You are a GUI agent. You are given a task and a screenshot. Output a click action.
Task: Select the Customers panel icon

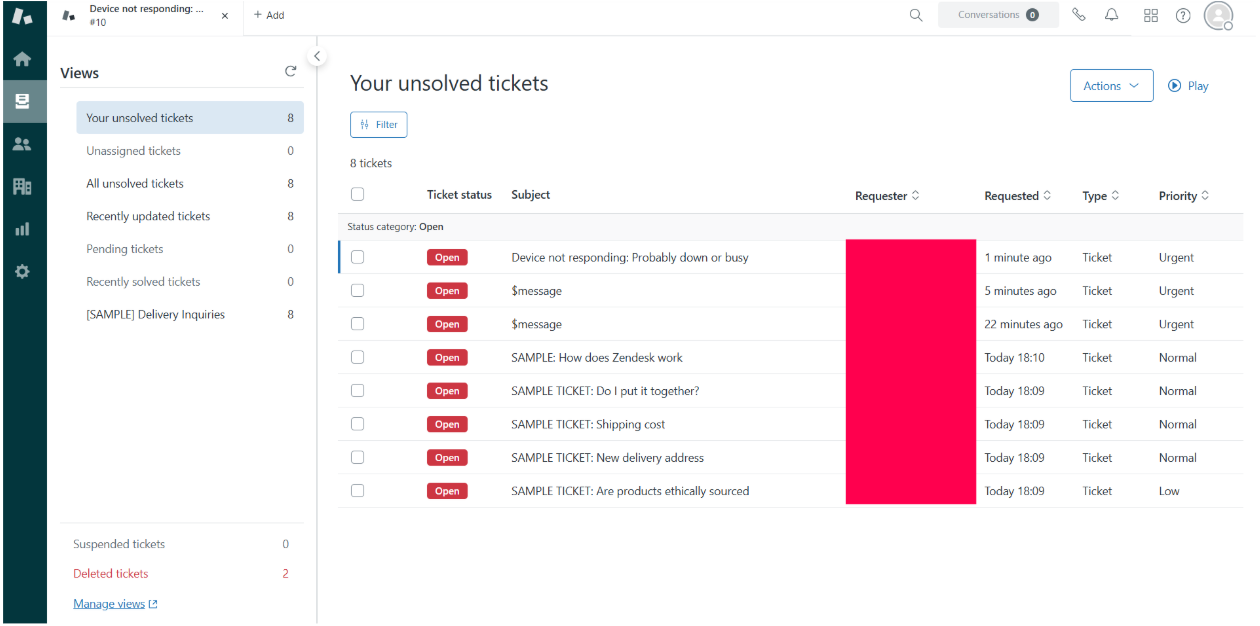22,143
